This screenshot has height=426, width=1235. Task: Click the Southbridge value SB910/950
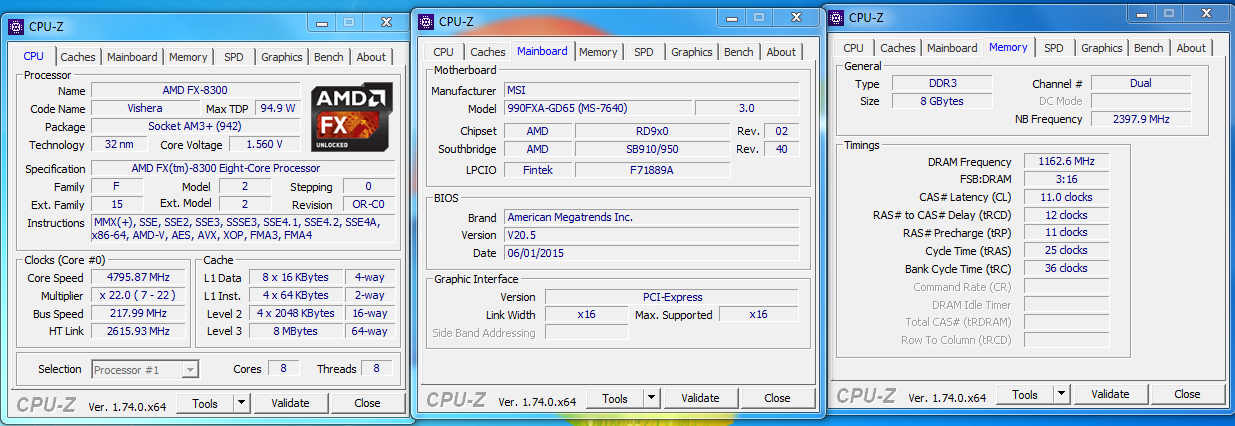[x=652, y=149]
